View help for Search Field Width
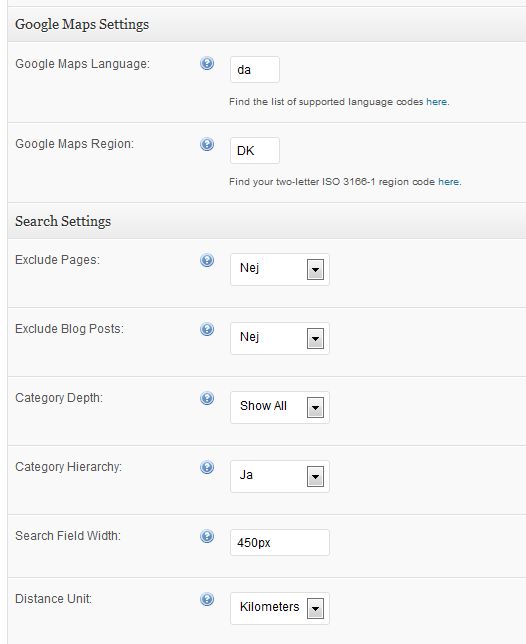 pyautogui.click(x=207, y=536)
